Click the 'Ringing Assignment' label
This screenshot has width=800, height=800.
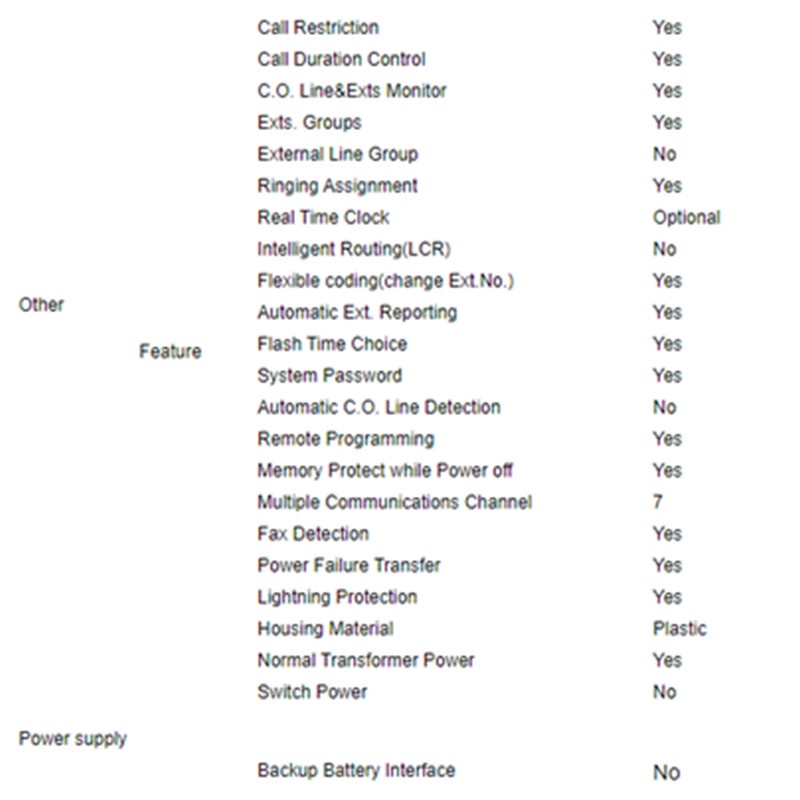pos(337,186)
